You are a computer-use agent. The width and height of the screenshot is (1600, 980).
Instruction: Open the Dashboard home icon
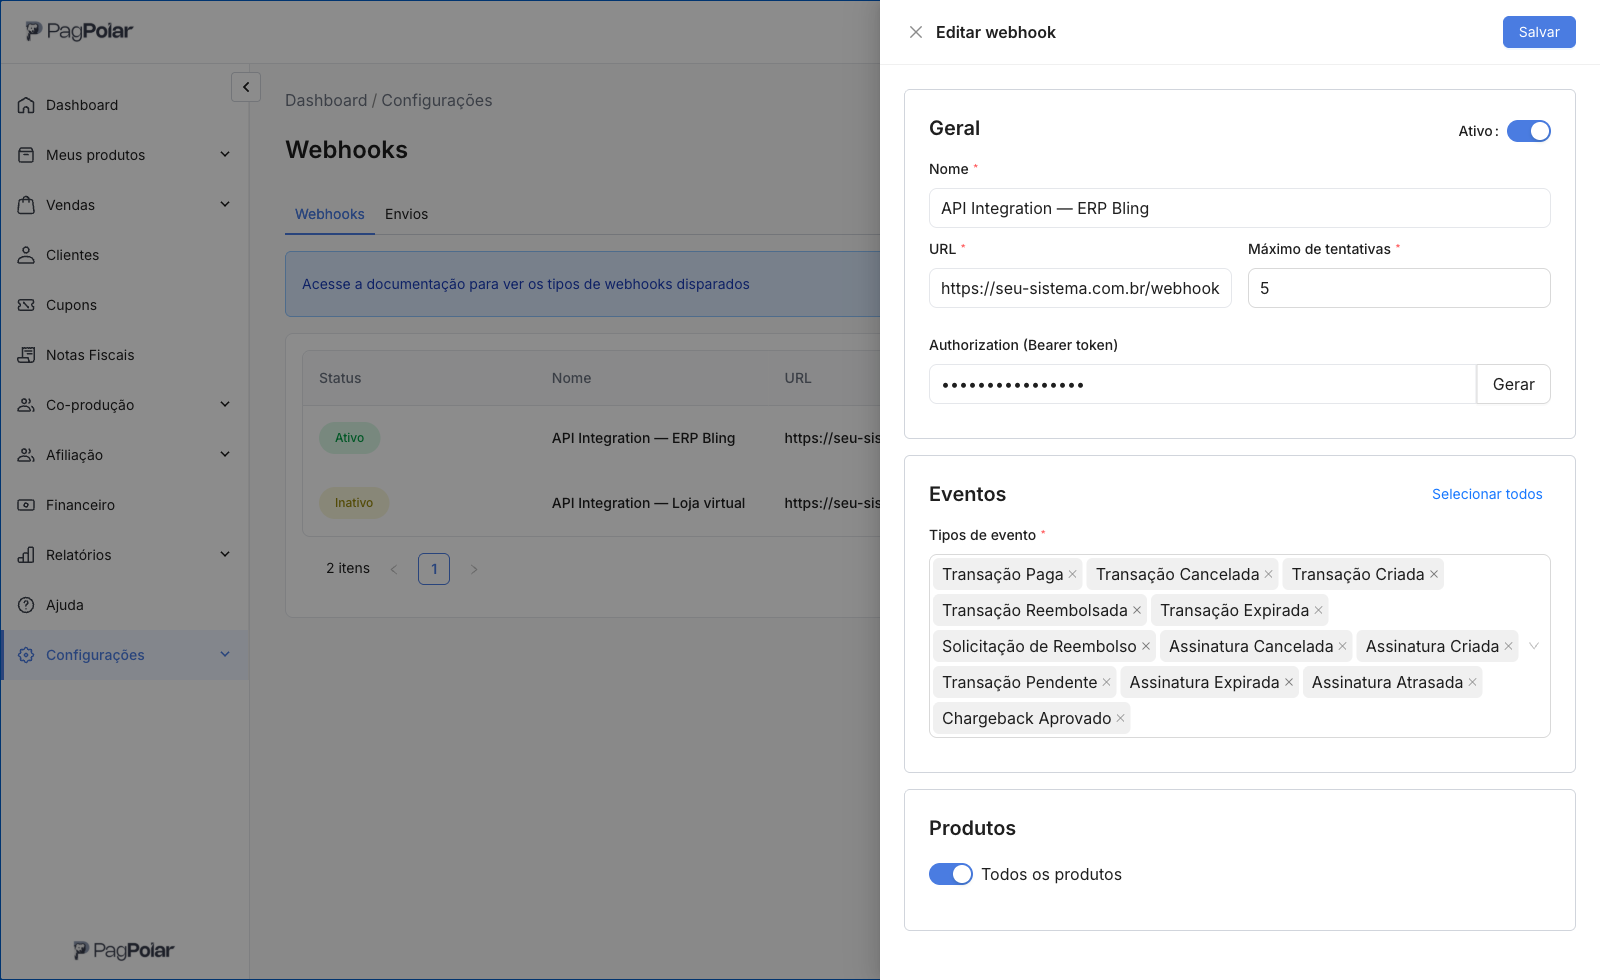coord(26,105)
